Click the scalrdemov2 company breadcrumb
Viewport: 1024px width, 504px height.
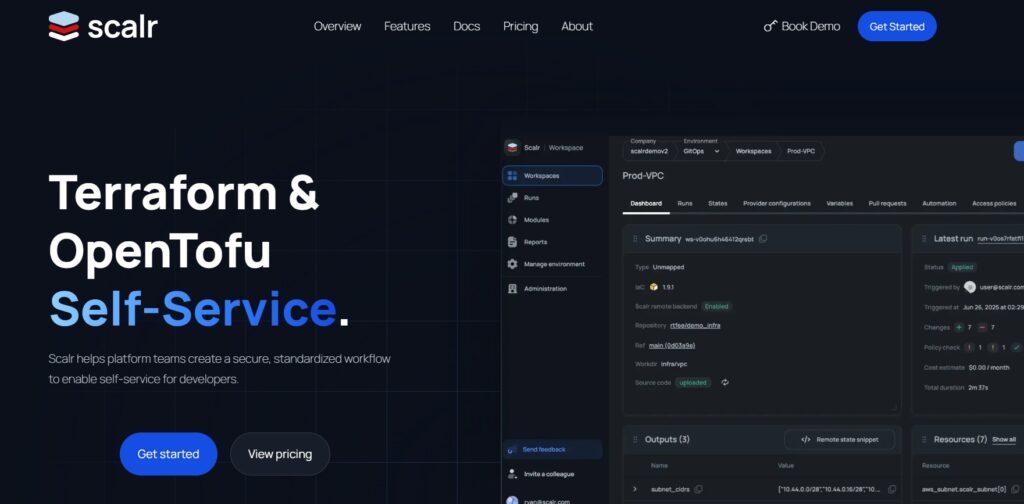pos(648,151)
